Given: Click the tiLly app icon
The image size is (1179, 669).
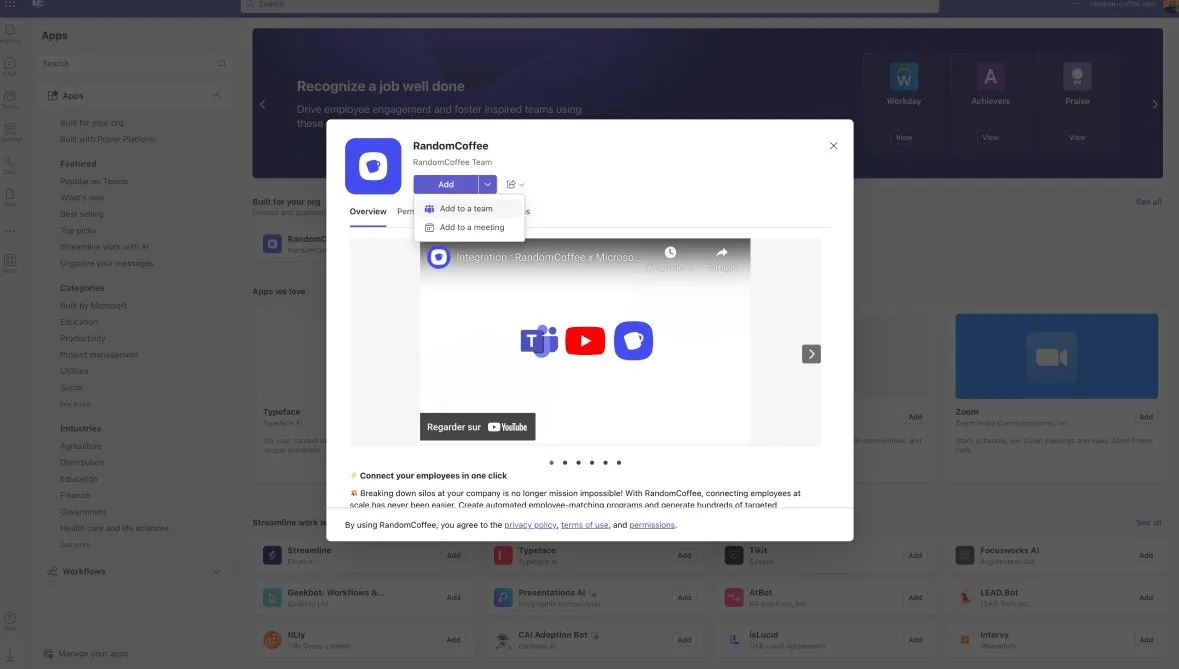Looking at the screenshot, I should pyautogui.click(x=272, y=640).
